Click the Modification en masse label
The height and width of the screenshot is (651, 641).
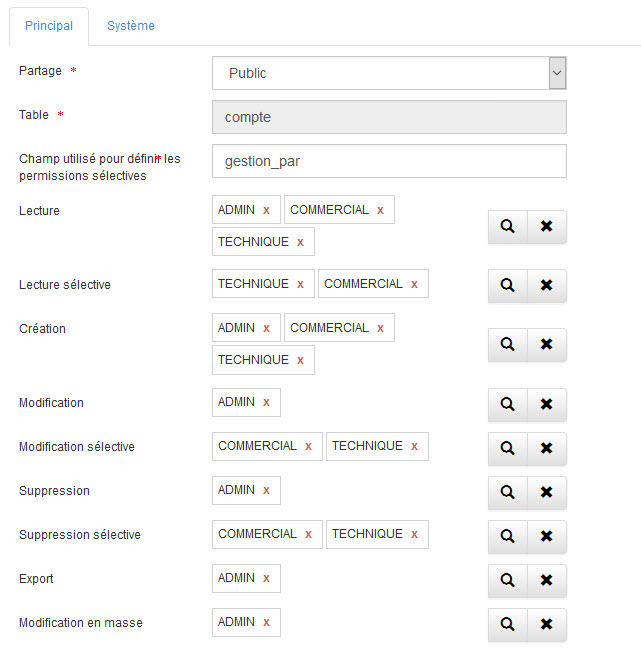81,623
